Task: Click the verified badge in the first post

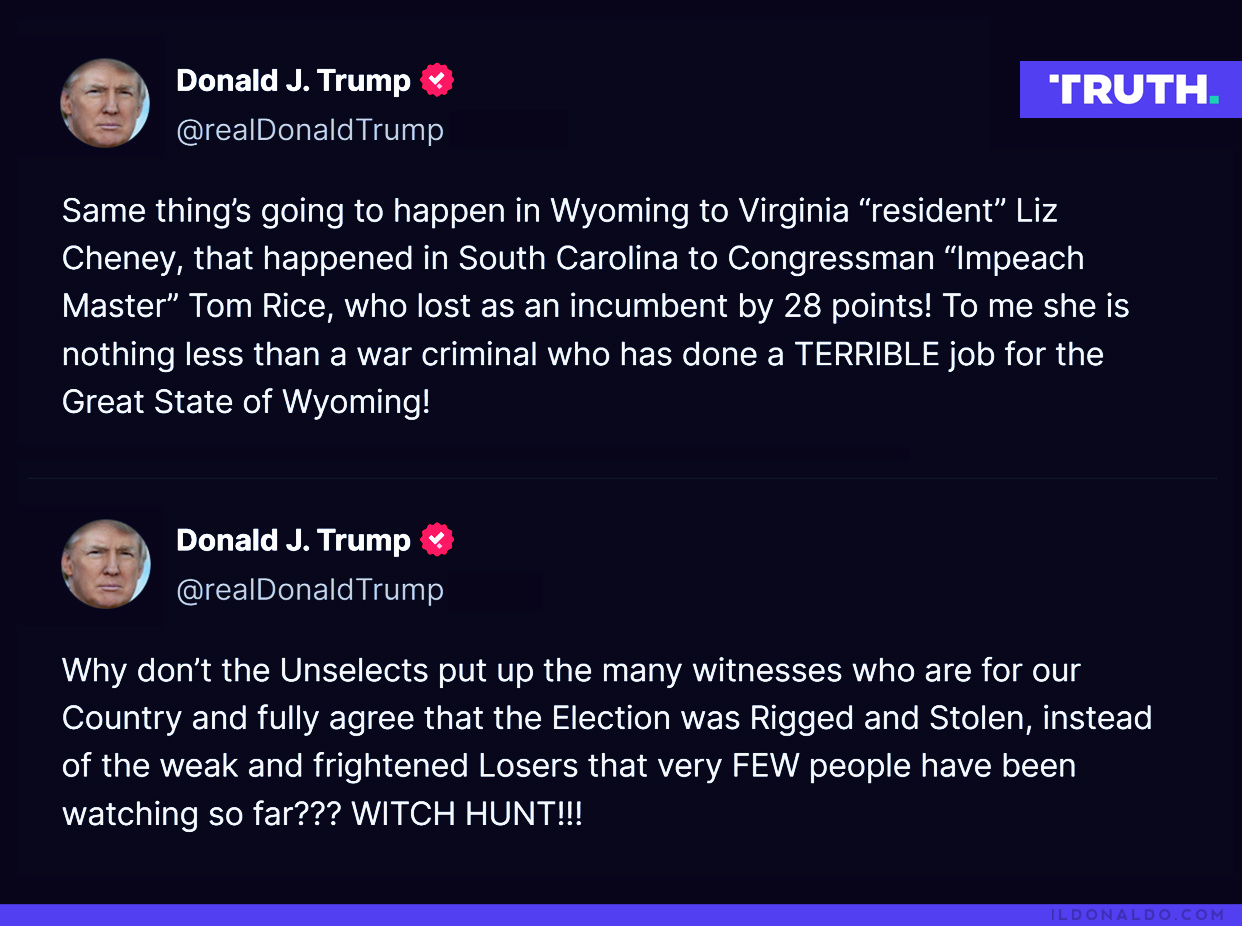Action: (437, 80)
